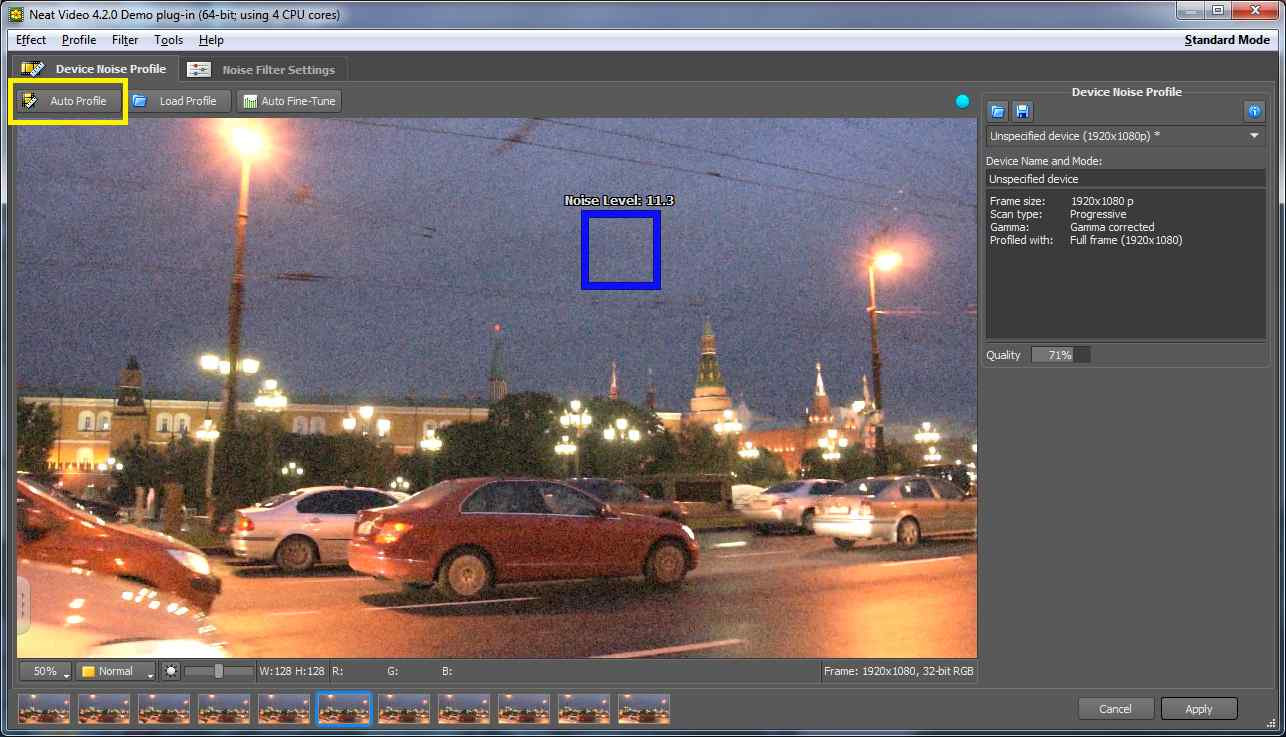
Task: Open the 50% zoom level dropdown
Action: (x=44, y=671)
